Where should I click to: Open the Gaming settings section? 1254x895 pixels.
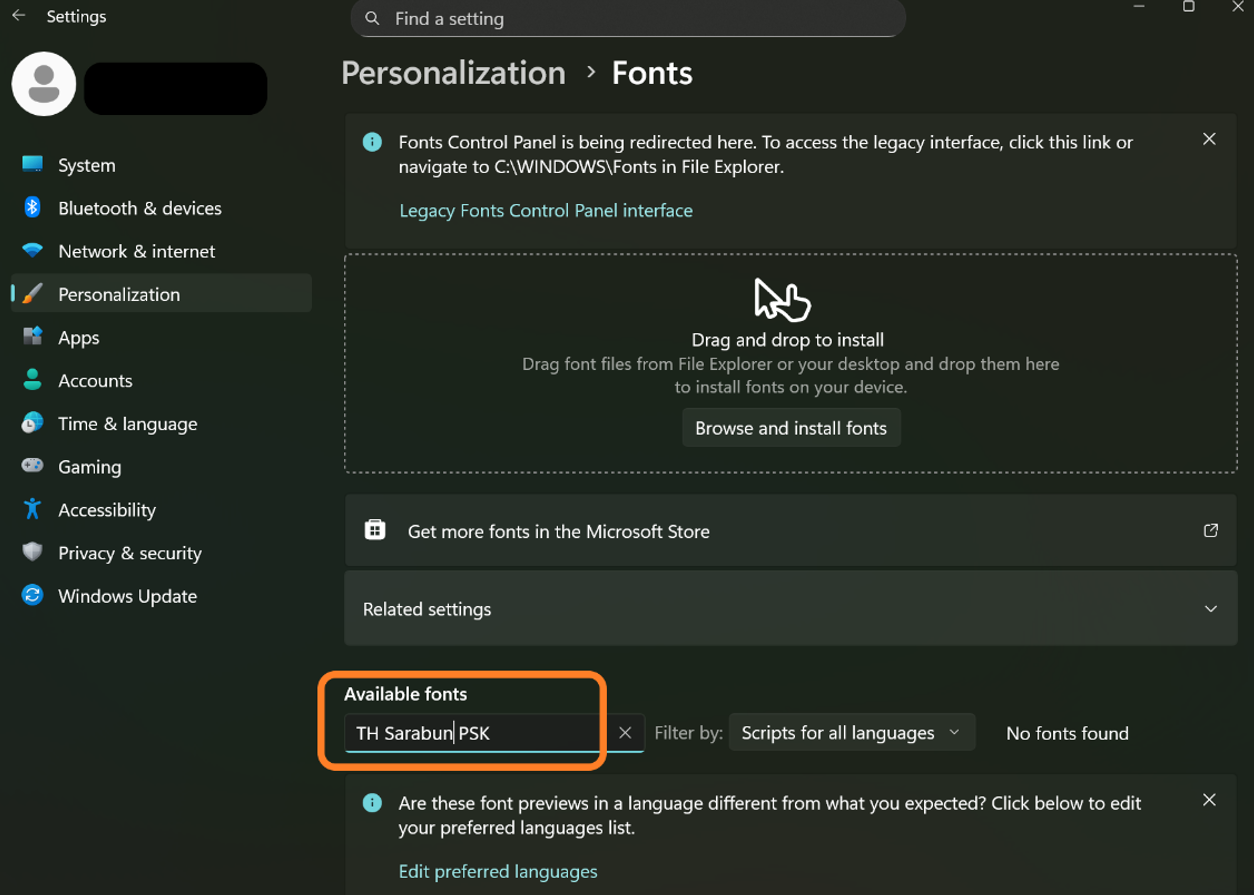(x=89, y=466)
